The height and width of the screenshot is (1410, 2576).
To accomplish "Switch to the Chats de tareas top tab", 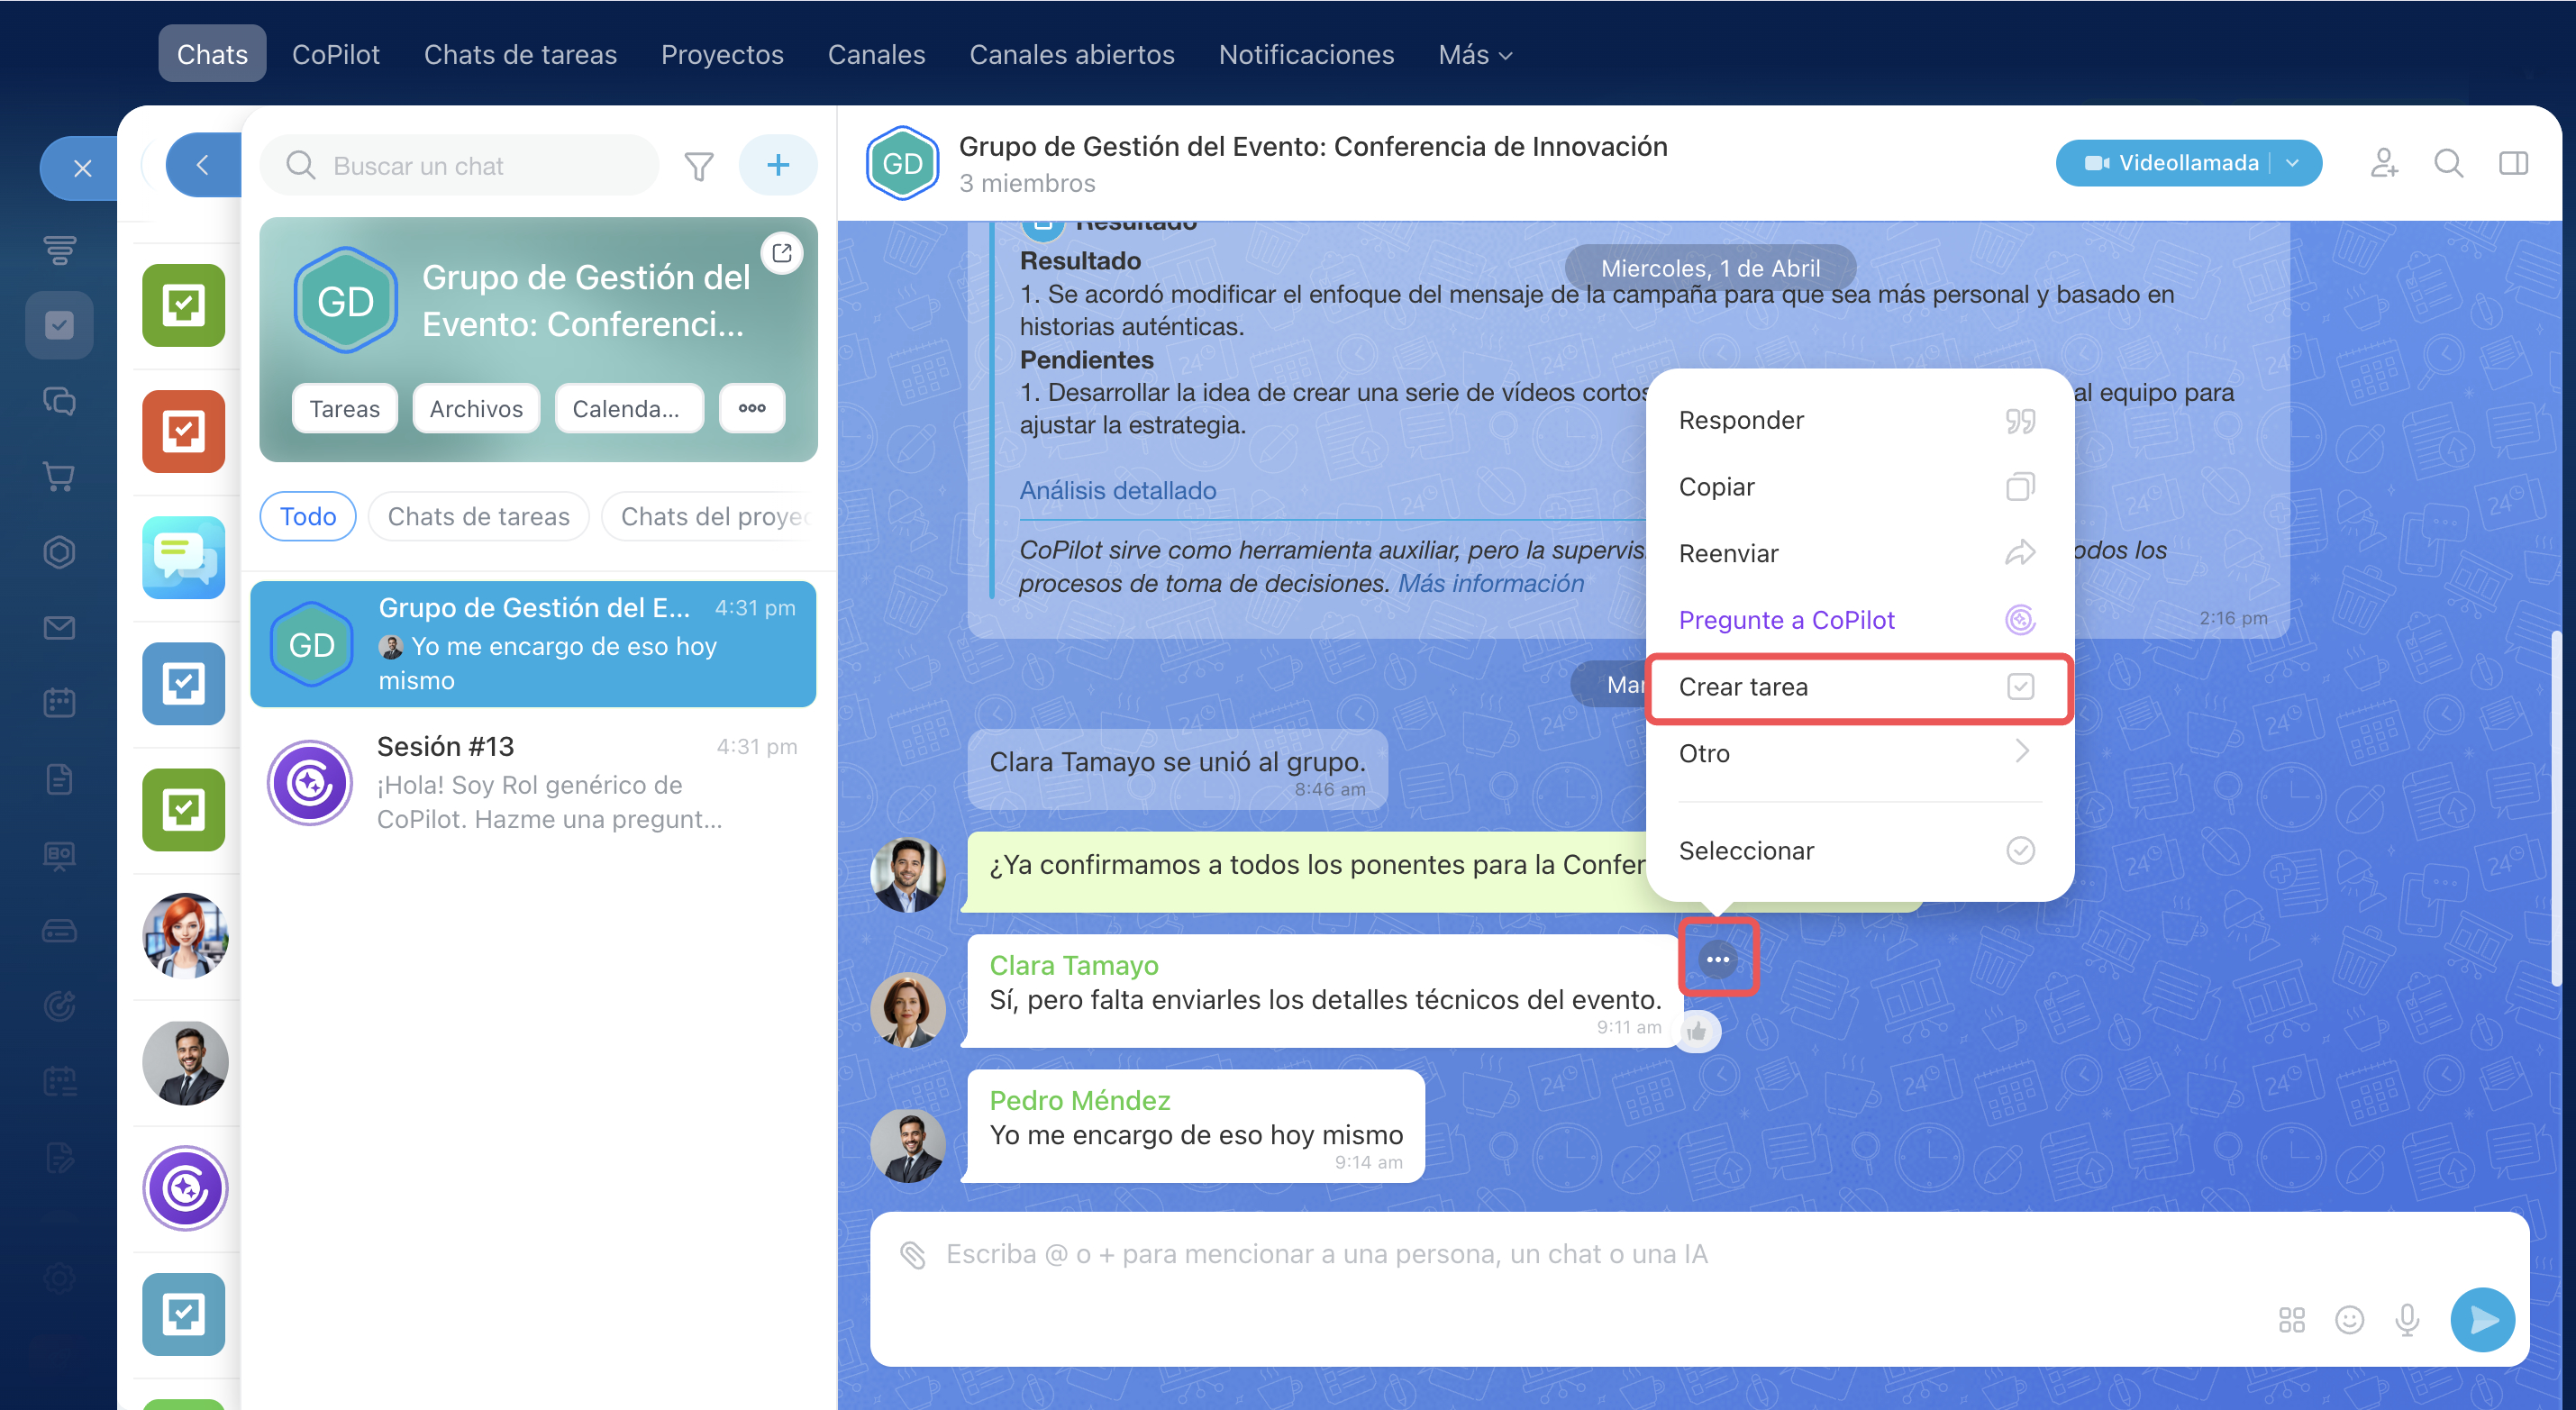I will 520,55.
